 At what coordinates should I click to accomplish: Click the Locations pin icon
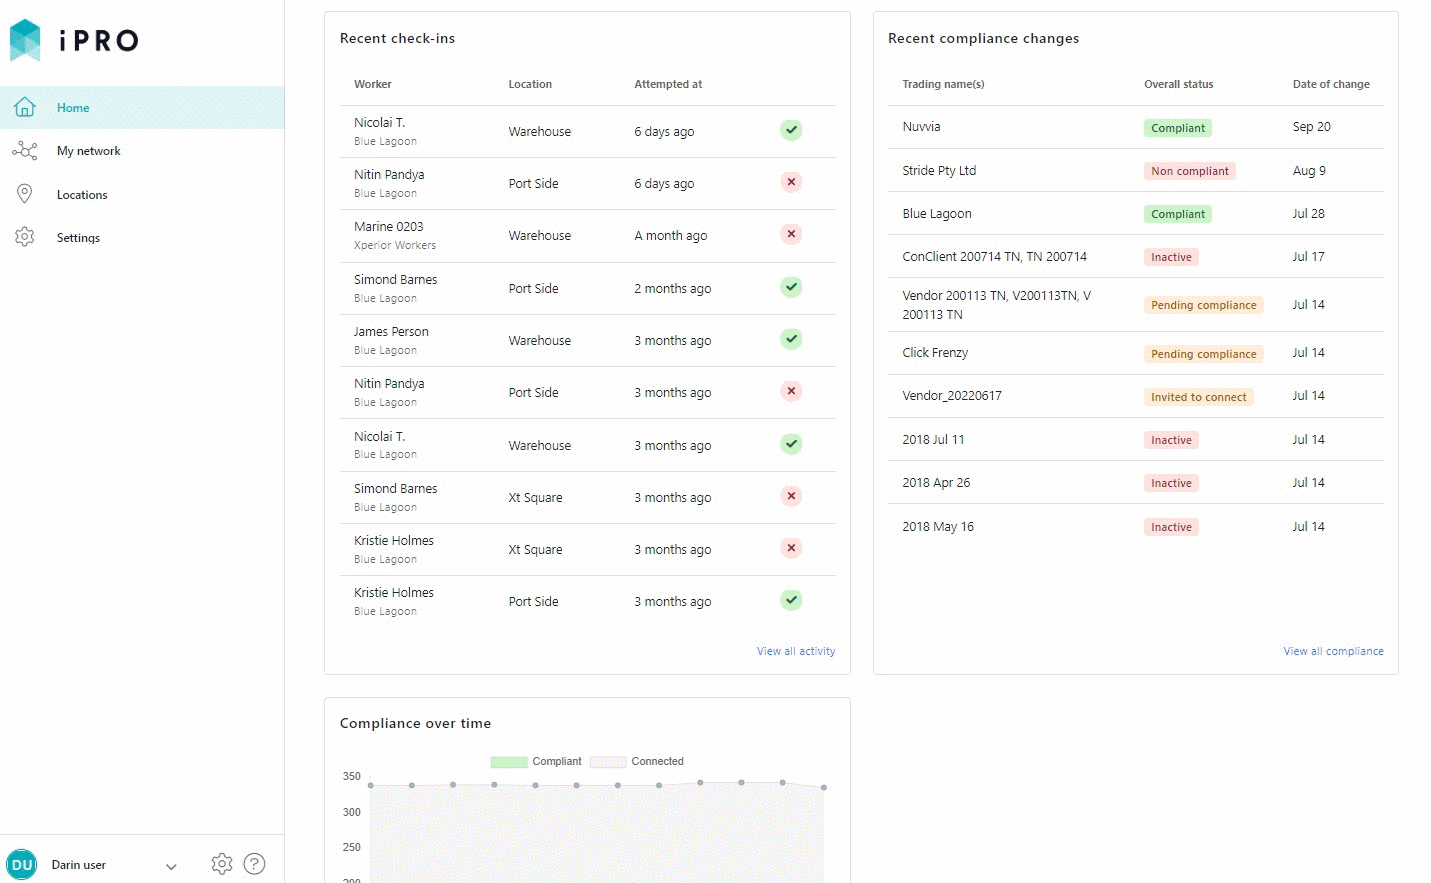pos(25,194)
